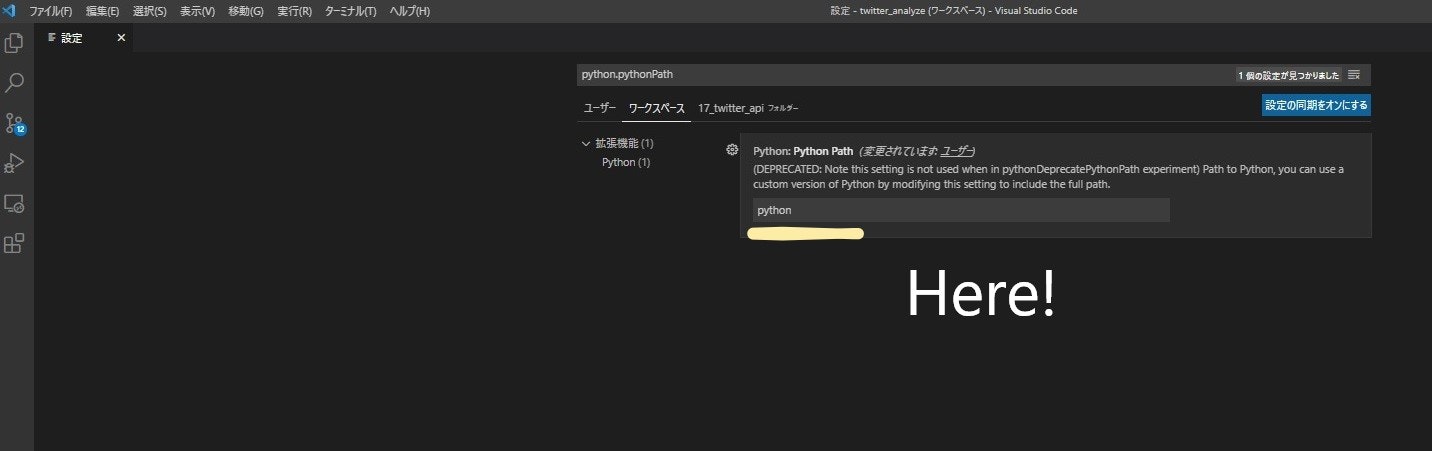Open the Extensions view

pyautogui.click(x=14, y=243)
